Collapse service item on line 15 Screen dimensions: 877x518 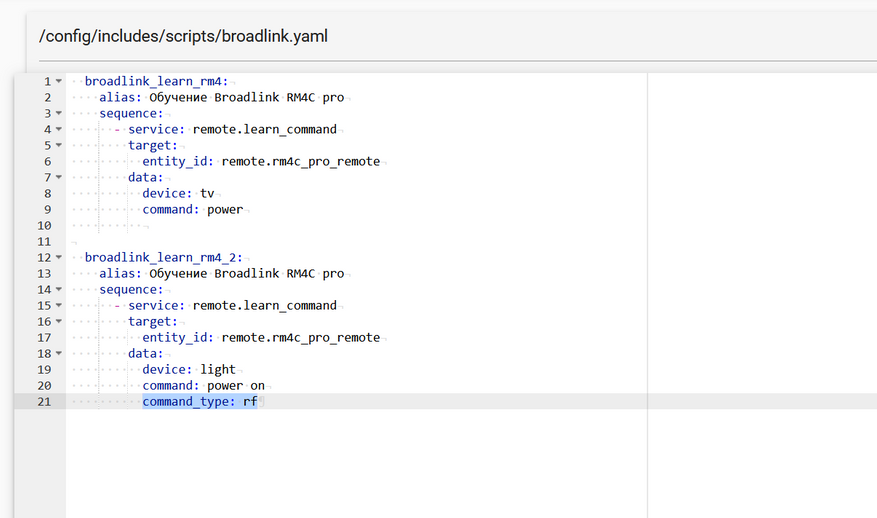pos(59,306)
